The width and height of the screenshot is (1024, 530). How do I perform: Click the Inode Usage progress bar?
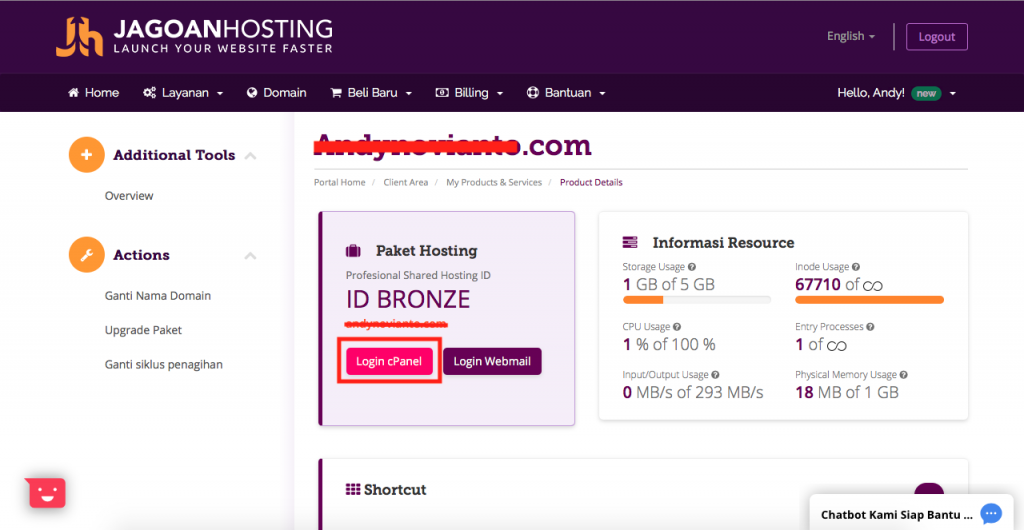click(x=869, y=300)
